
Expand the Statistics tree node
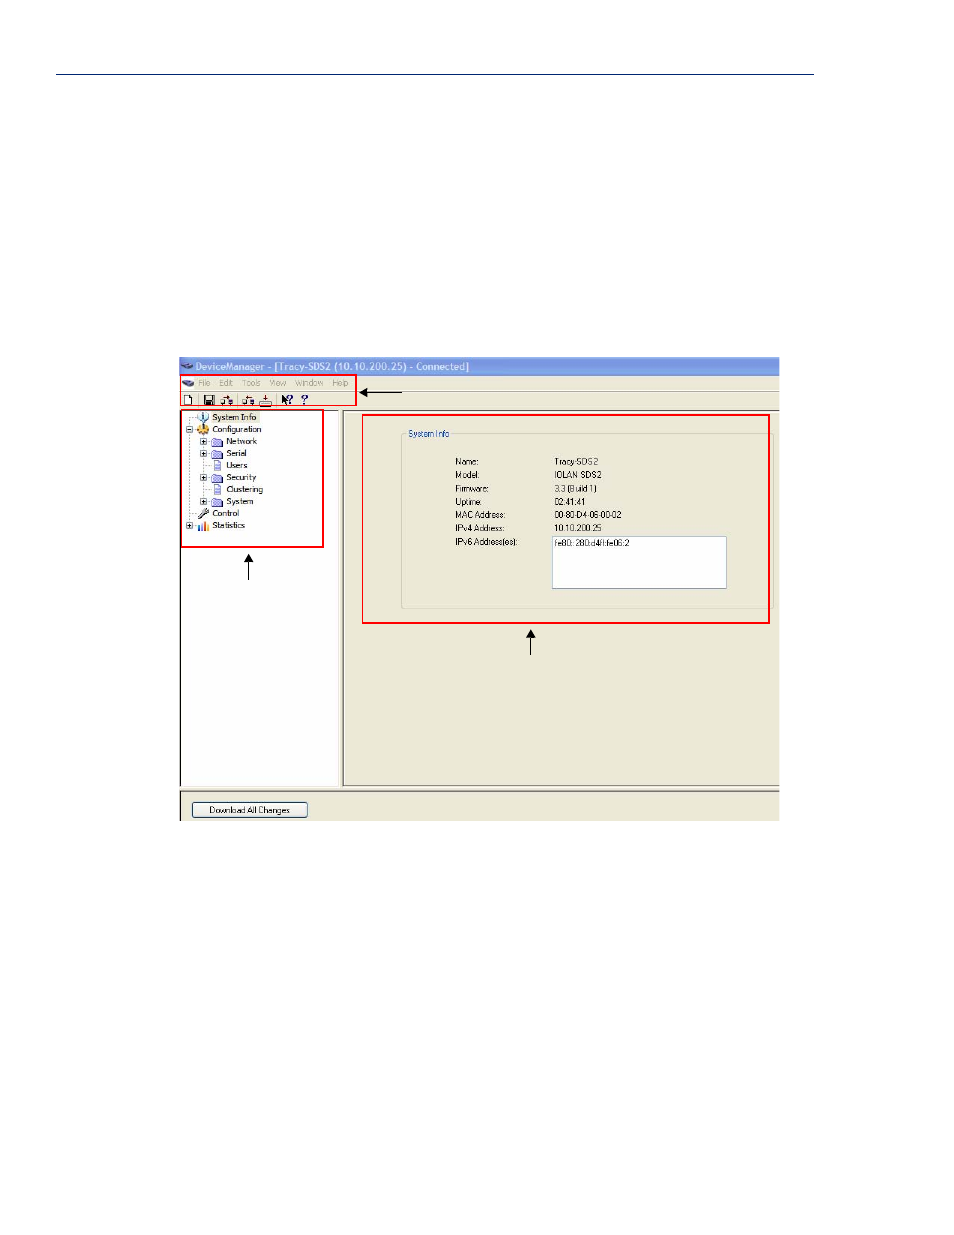click(189, 526)
